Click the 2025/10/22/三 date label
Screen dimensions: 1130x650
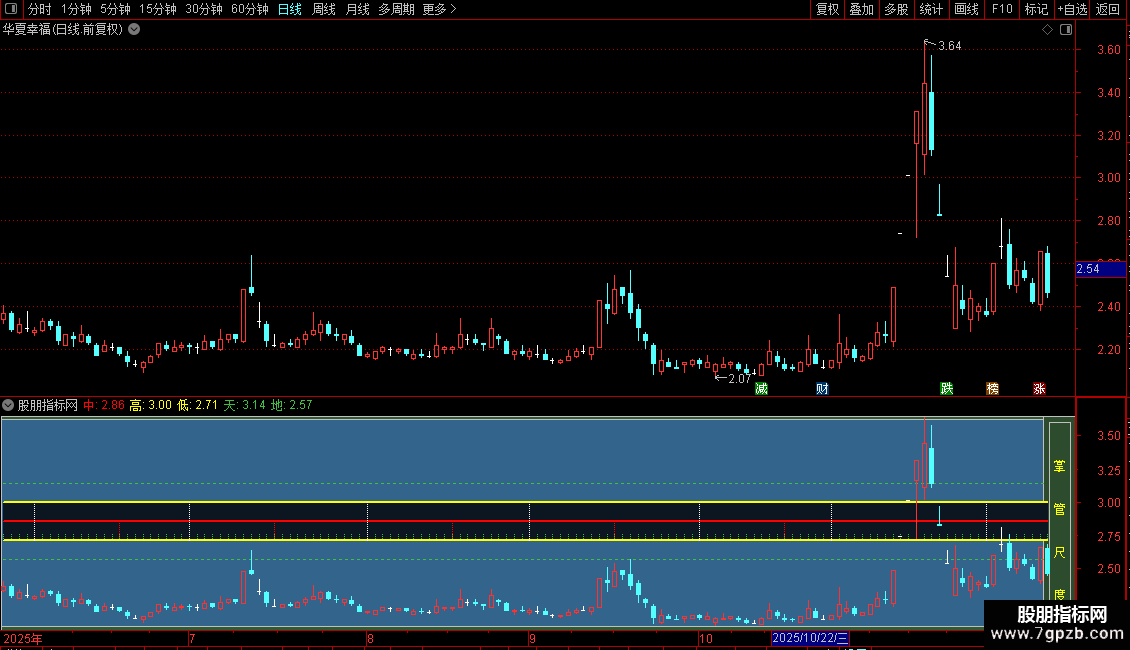coord(810,638)
